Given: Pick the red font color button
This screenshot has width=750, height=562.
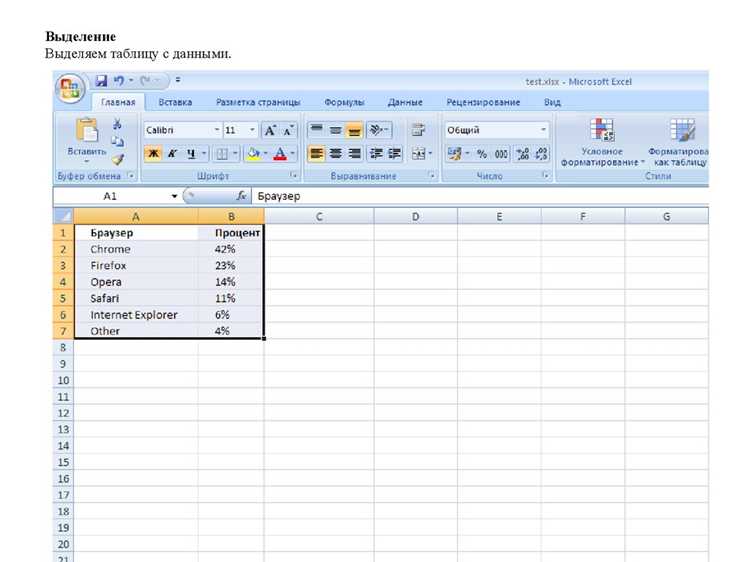Looking at the screenshot, I should tap(280, 154).
